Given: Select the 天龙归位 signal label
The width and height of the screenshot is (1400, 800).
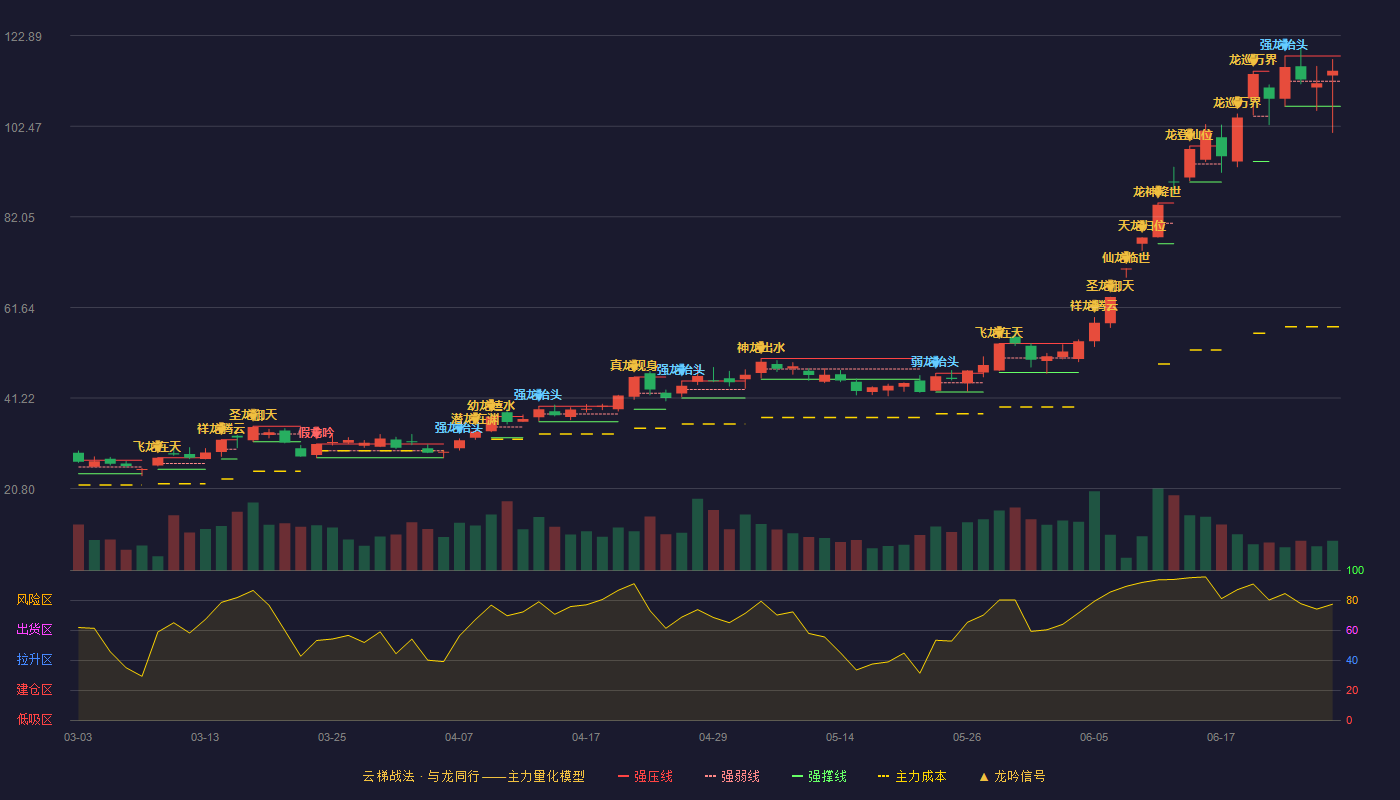Looking at the screenshot, I should (x=1142, y=226).
